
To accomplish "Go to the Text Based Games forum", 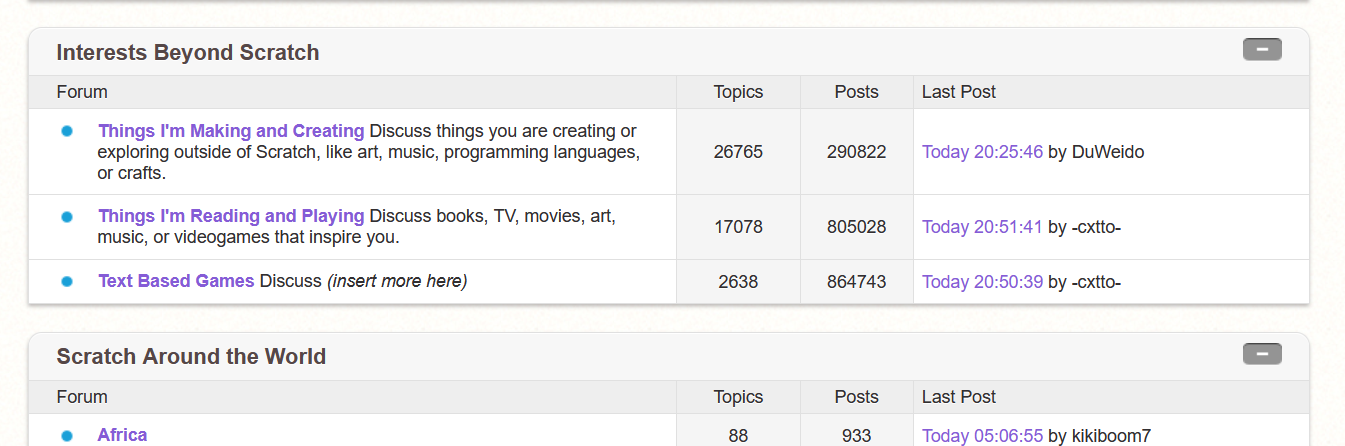I will click(176, 281).
